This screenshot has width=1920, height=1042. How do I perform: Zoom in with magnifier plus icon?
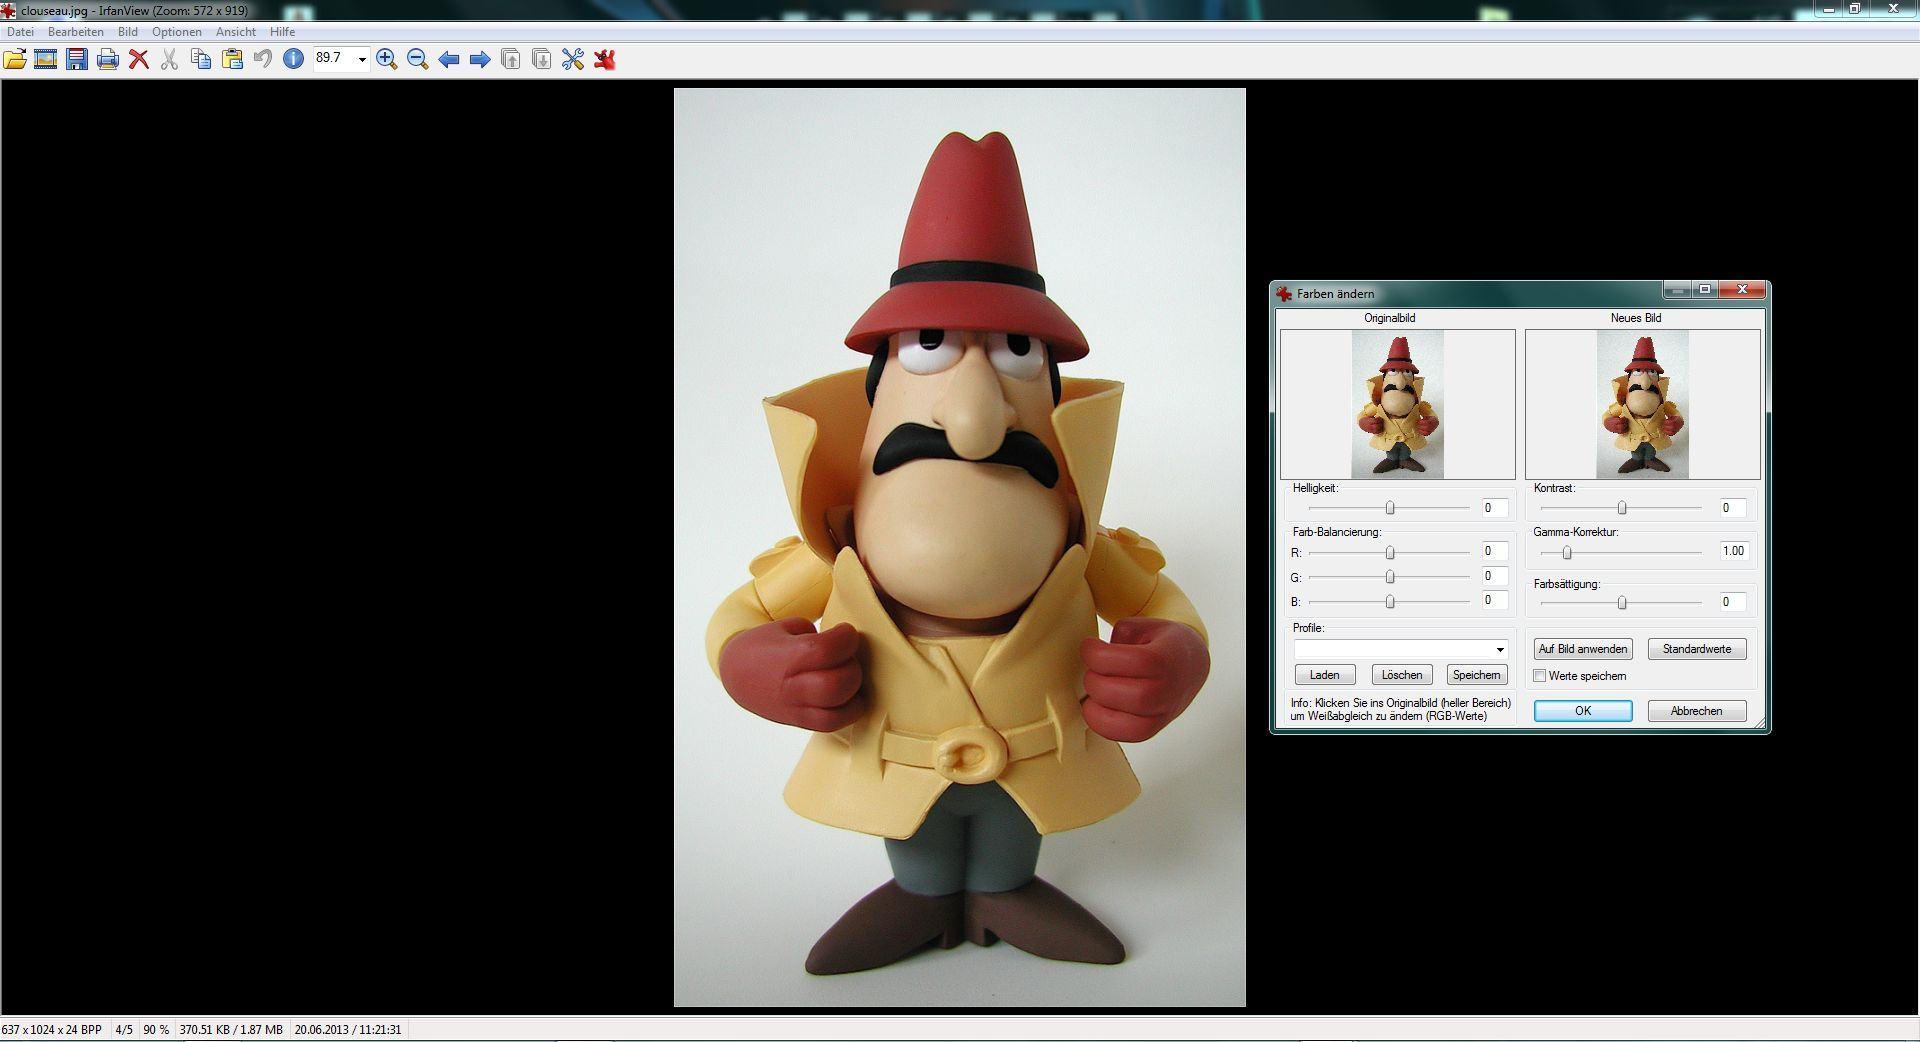coord(387,60)
